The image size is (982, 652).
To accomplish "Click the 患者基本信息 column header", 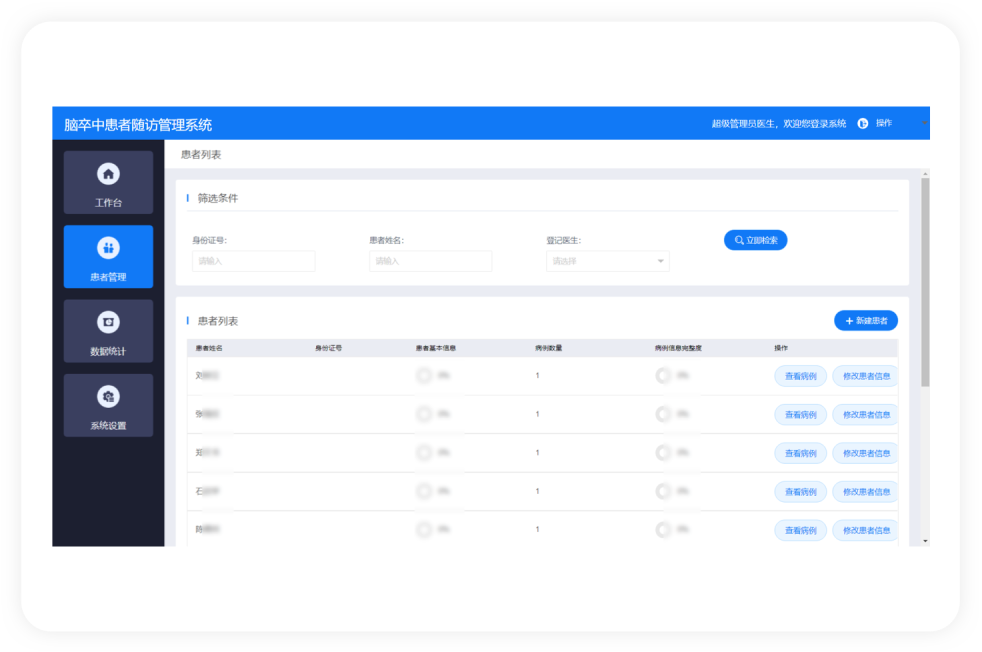I will click(436, 348).
